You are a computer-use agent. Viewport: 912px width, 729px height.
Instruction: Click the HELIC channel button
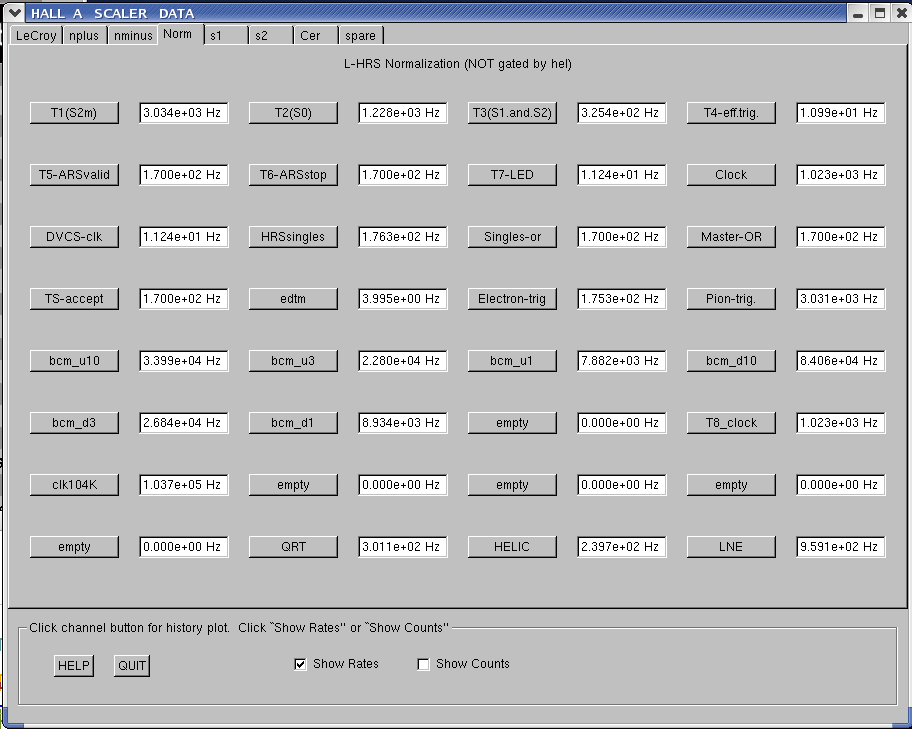[512, 547]
